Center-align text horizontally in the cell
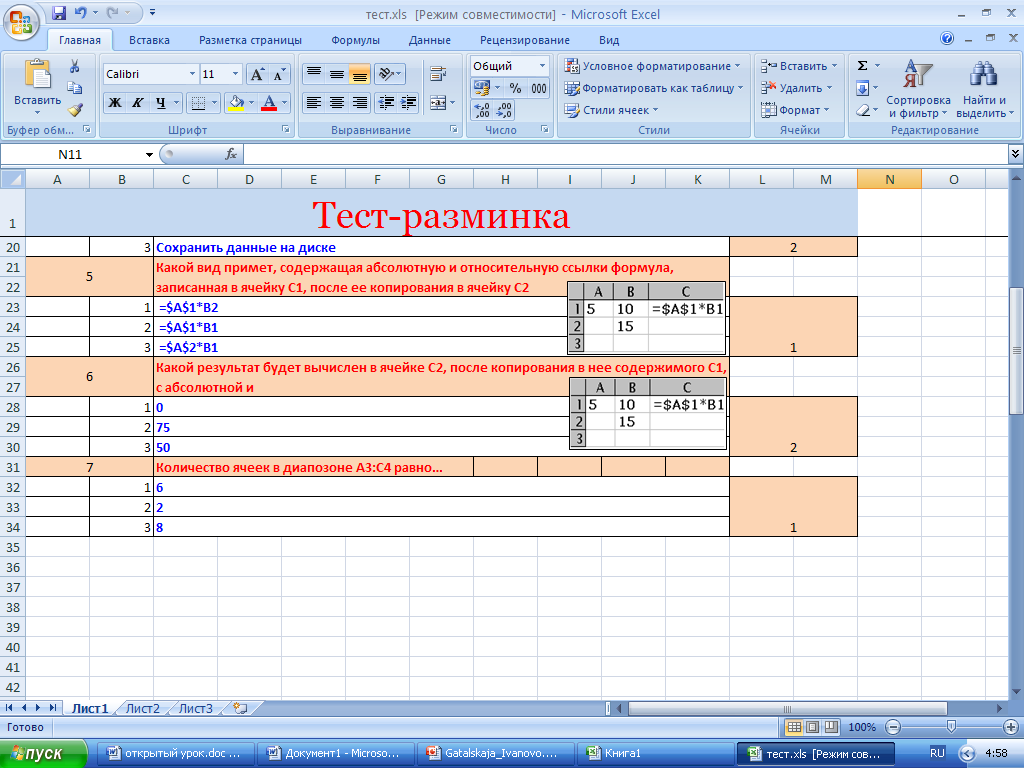1024x768 pixels. tap(337, 103)
